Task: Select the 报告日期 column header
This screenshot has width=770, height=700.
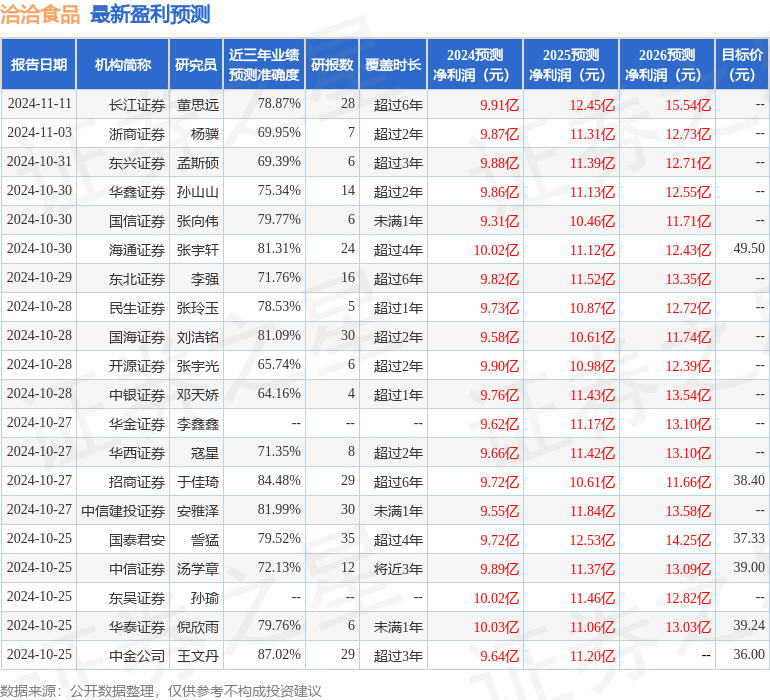Action: pyautogui.click(x=39, y=64)
